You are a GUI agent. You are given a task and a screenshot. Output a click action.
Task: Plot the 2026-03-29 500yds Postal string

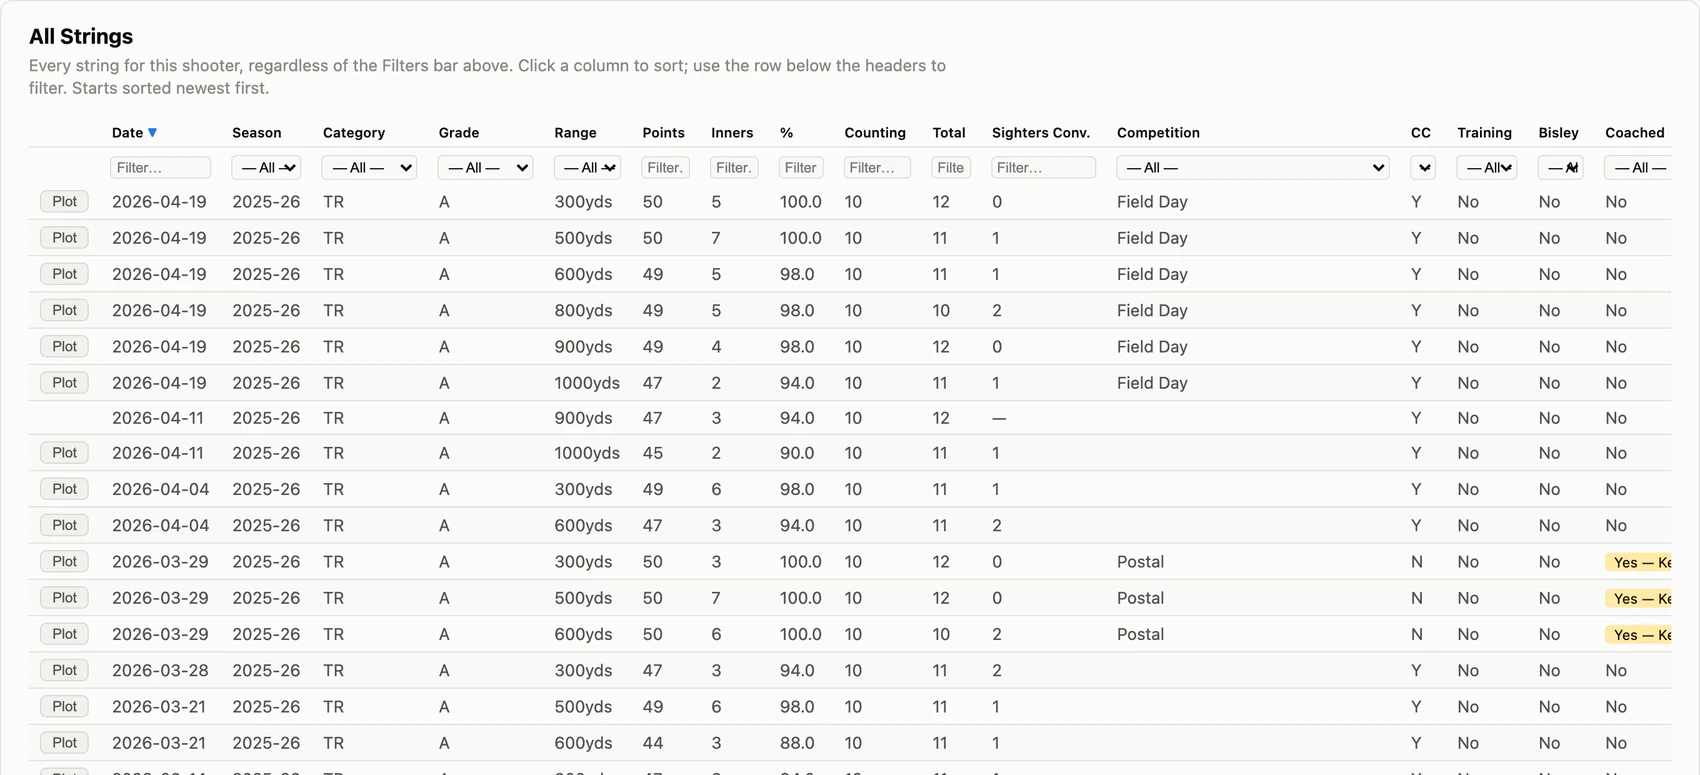pos(65,598)
